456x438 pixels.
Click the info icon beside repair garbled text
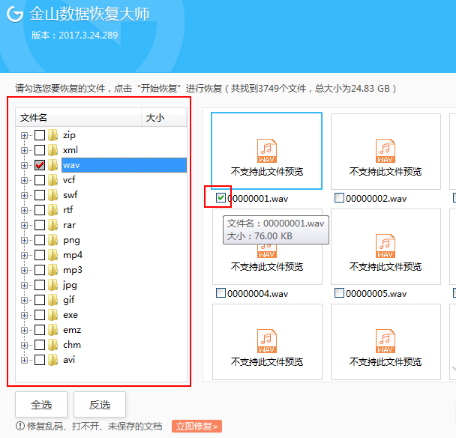(x=20, y=426)
